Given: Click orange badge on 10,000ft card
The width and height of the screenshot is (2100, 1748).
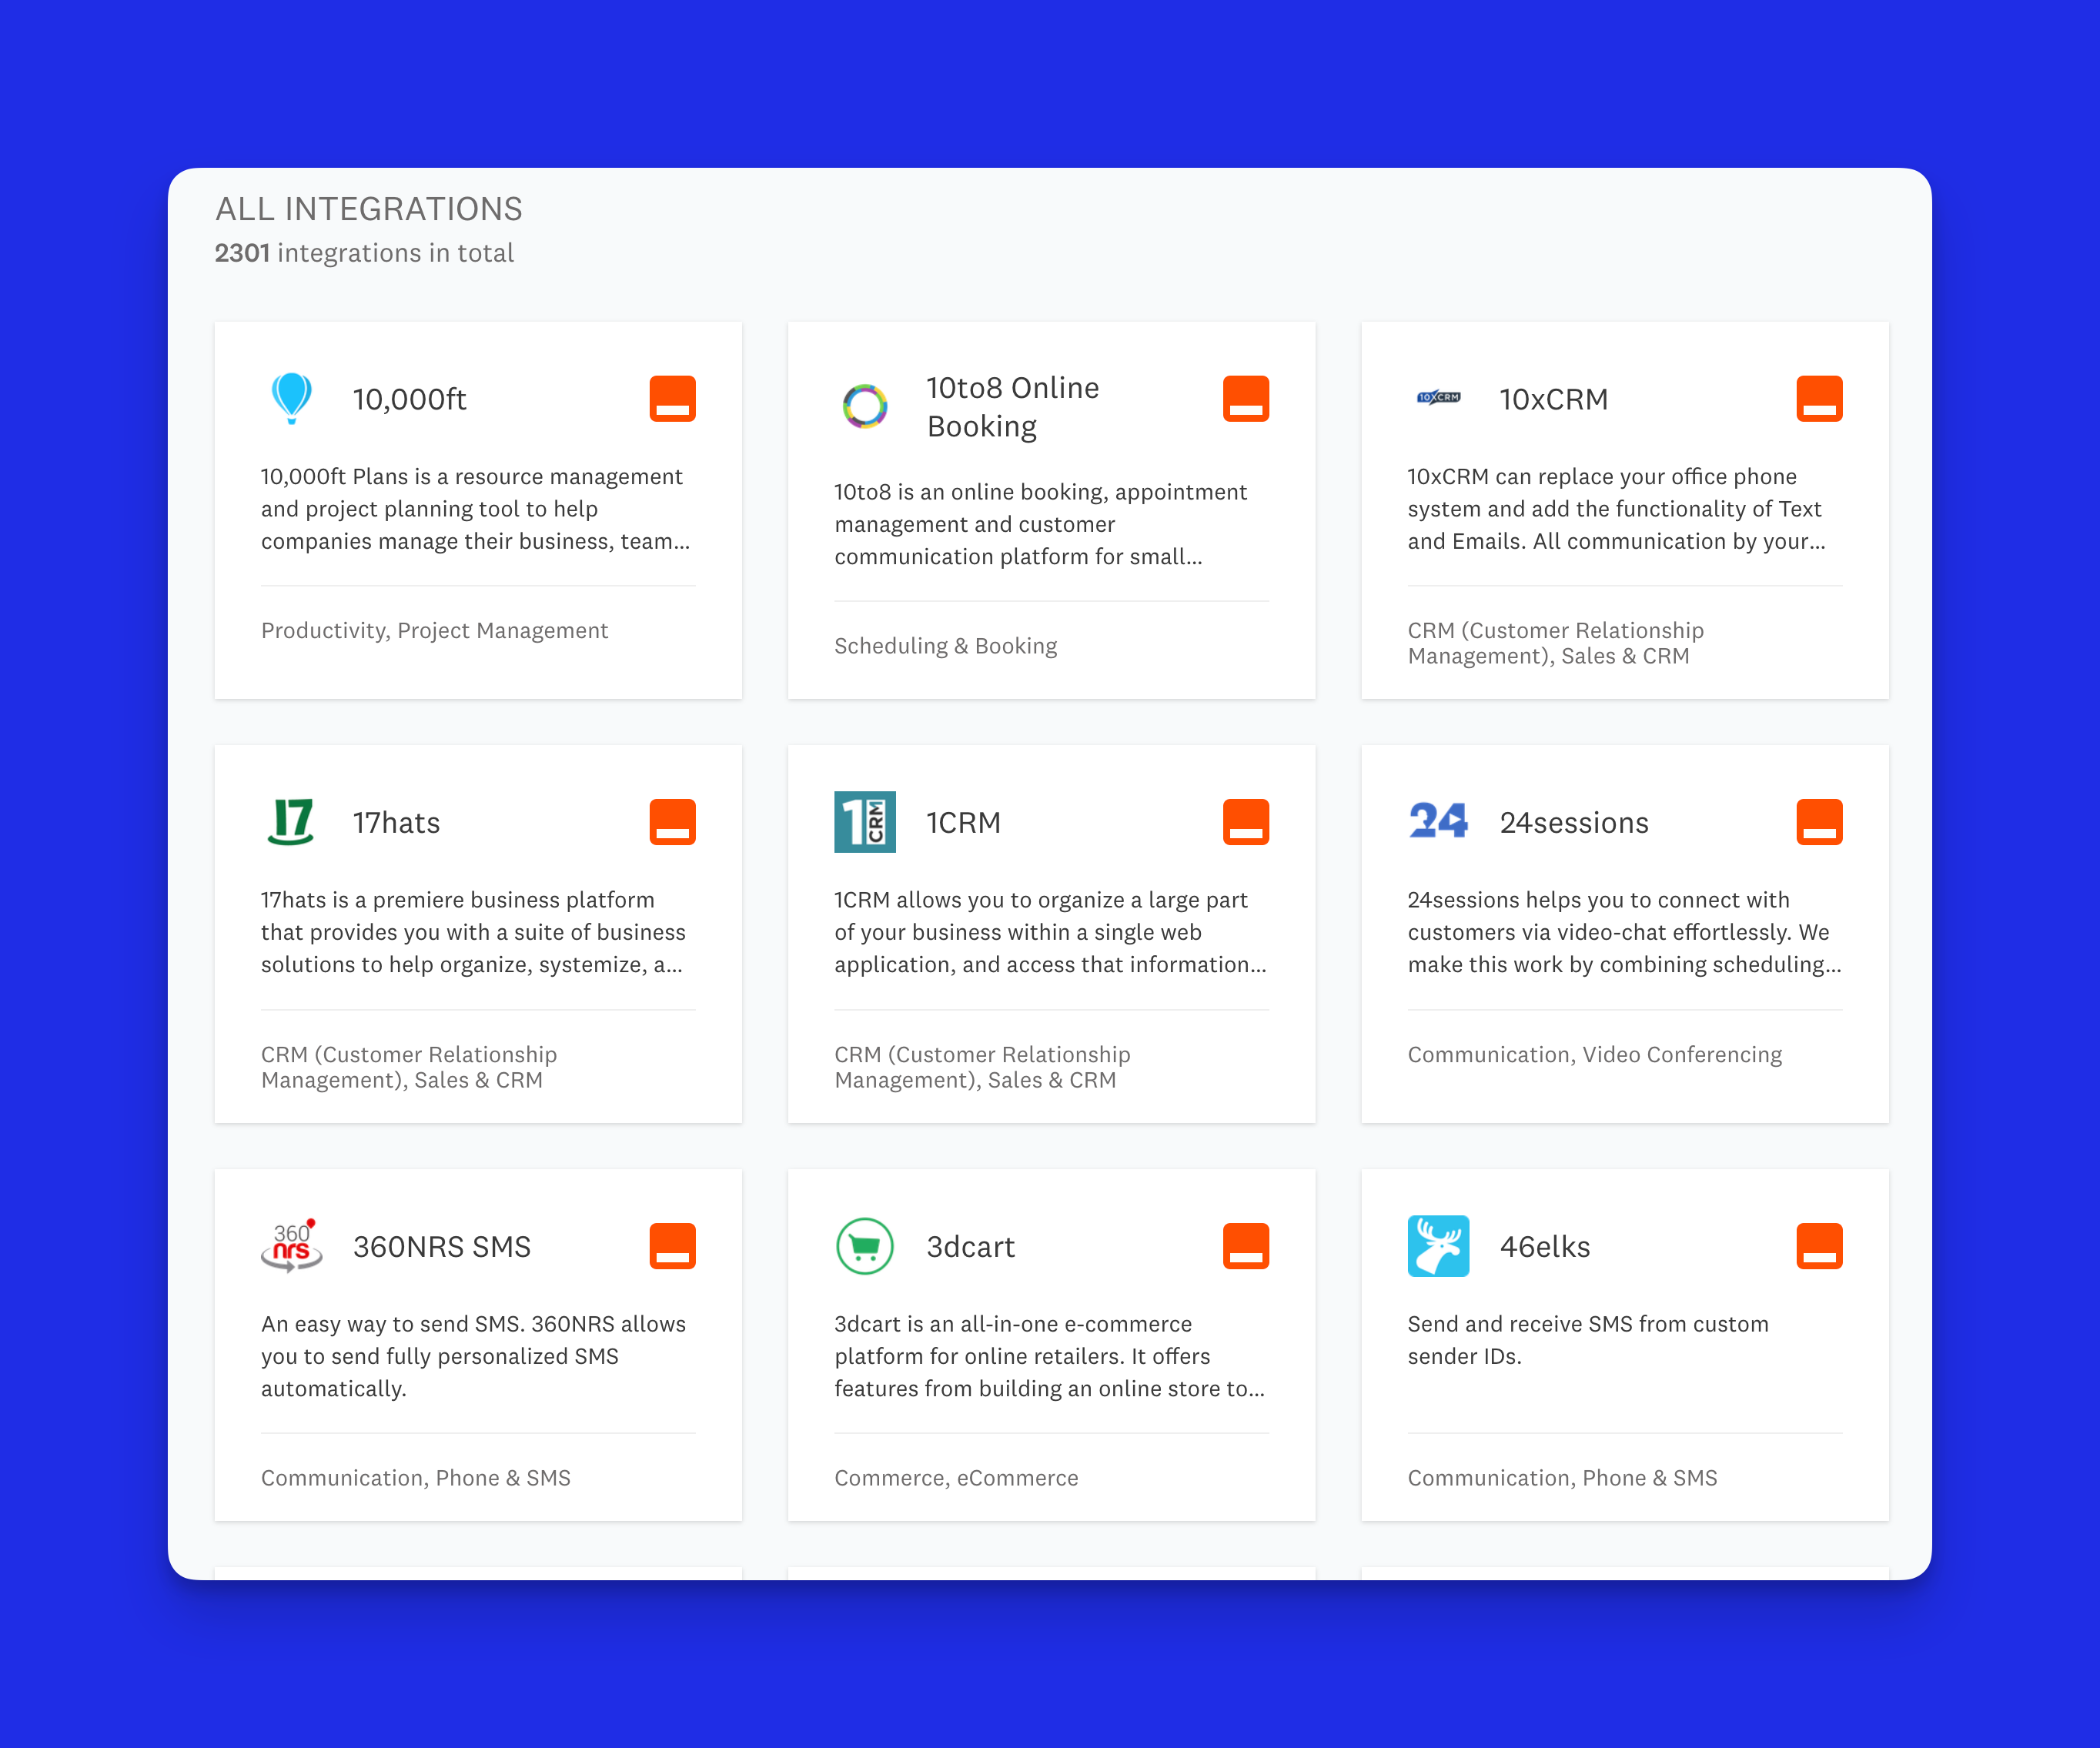Looking at the screenshot, I should (x=672, y=398).
